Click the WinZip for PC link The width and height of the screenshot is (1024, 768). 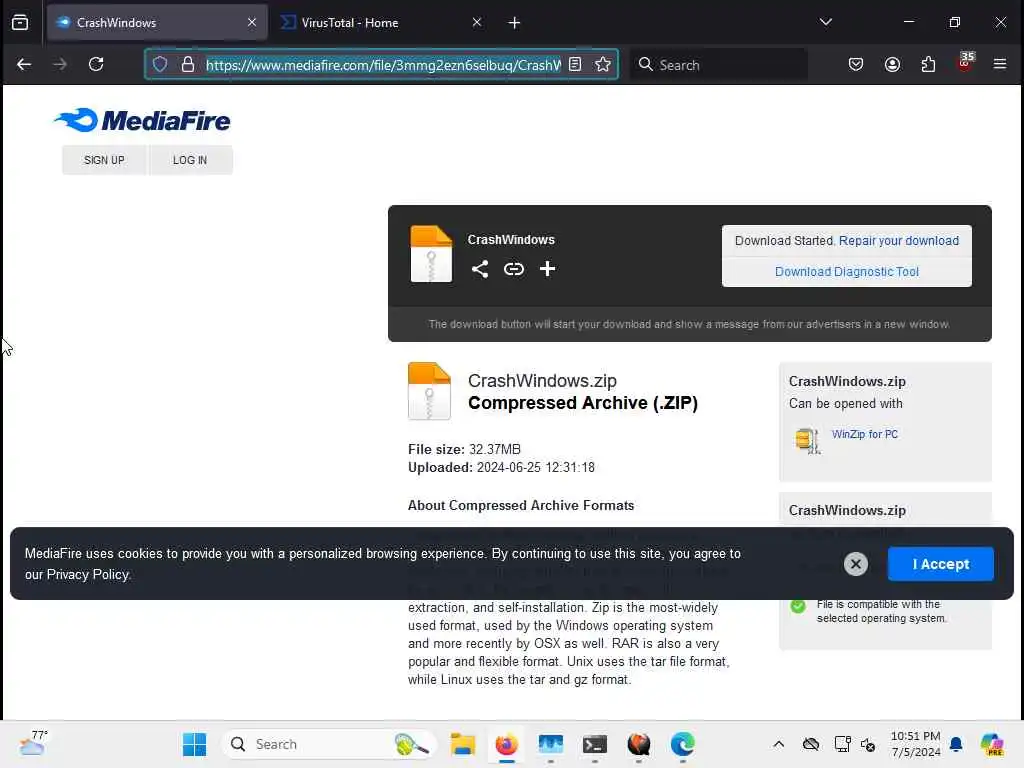865,434
